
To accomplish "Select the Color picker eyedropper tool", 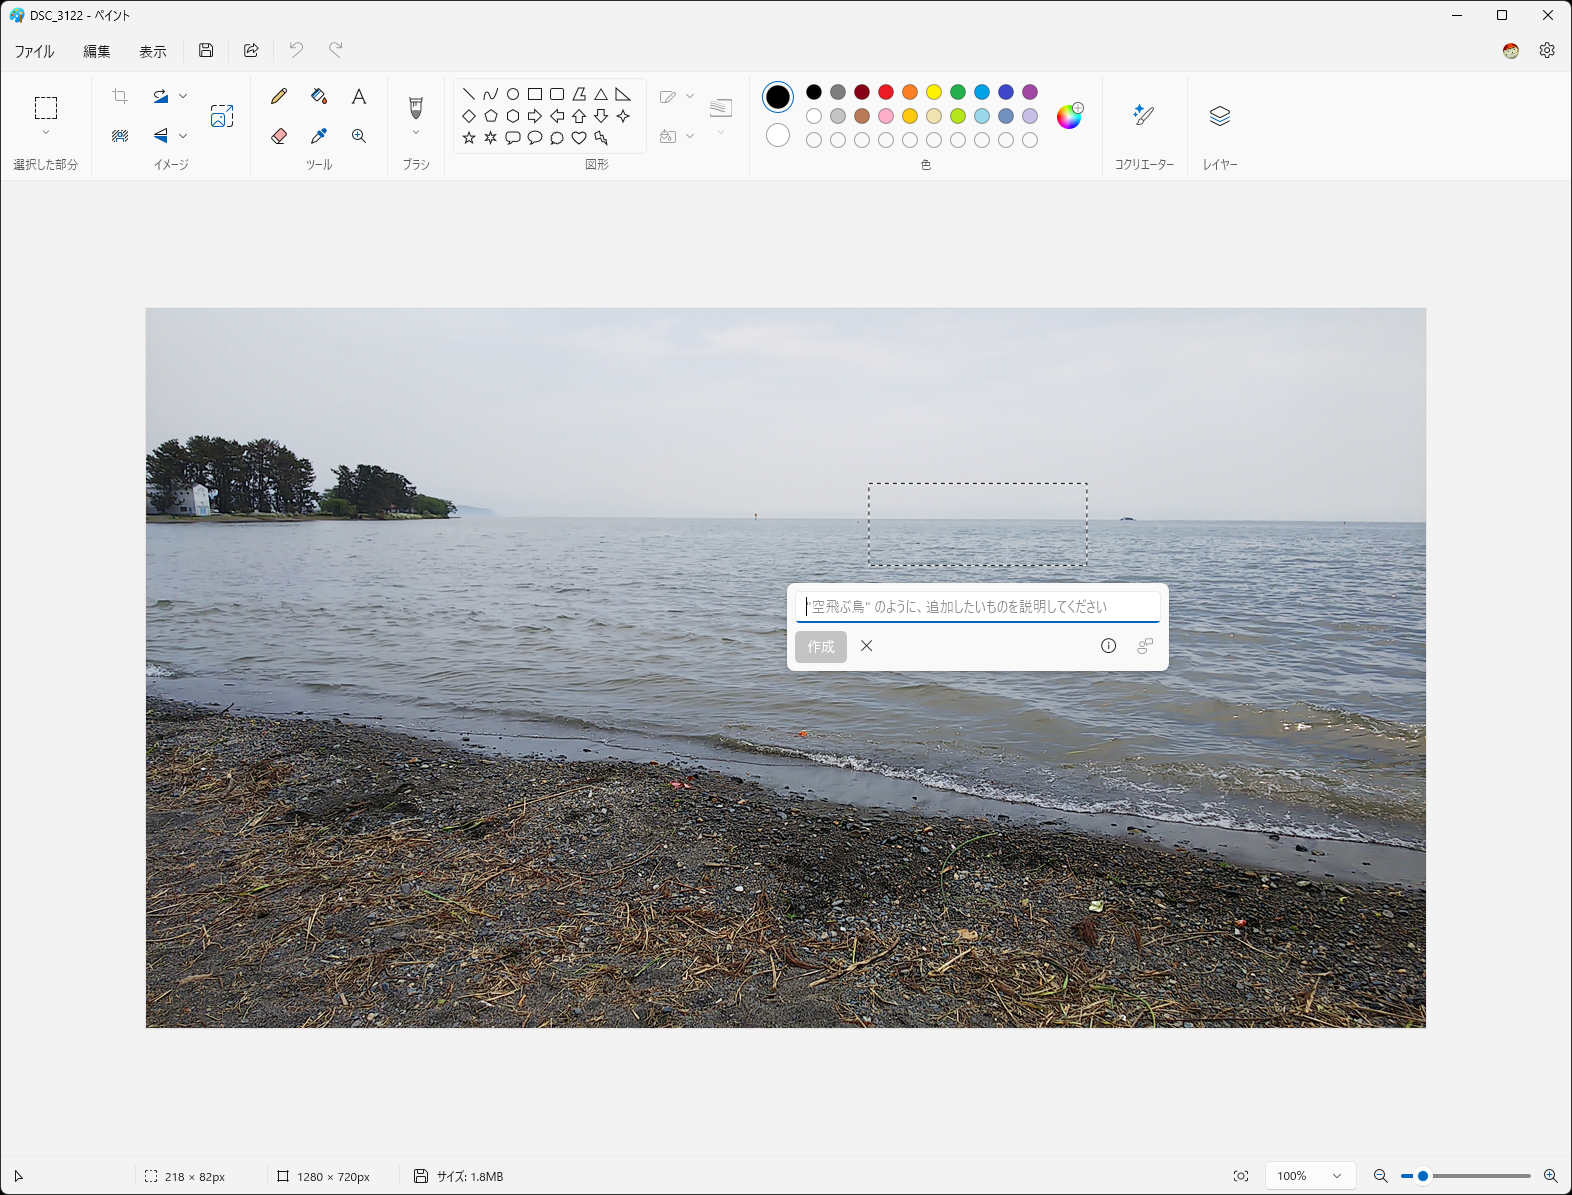I will tap(319, 136).
